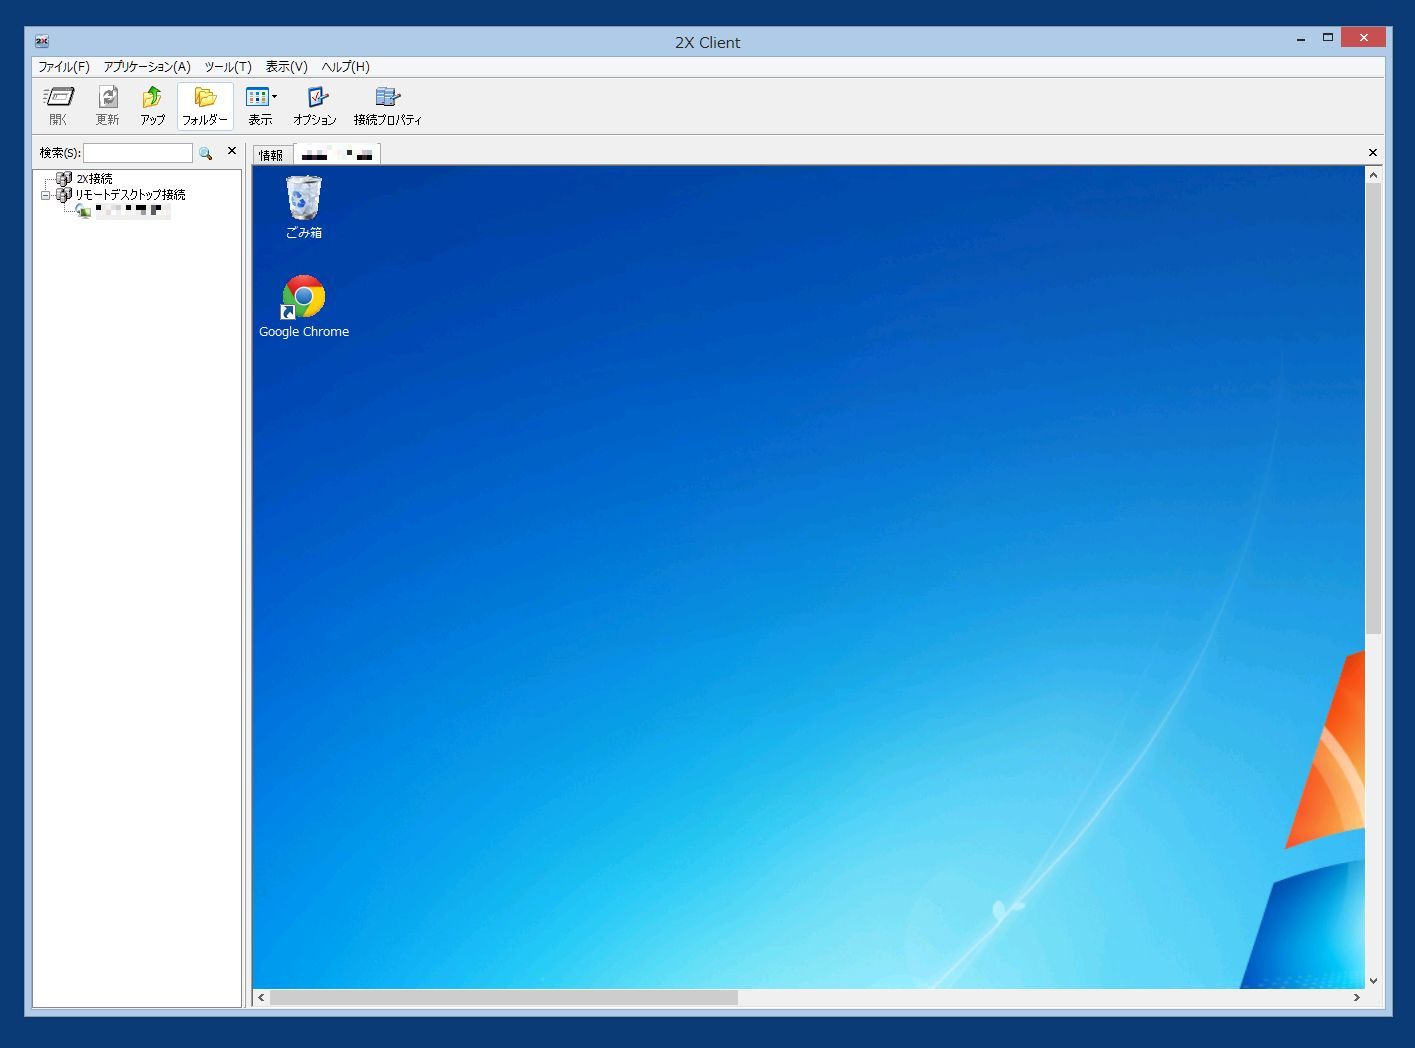
Task: Select the 2X接続 tree node
Action: (x=94, y=179)
